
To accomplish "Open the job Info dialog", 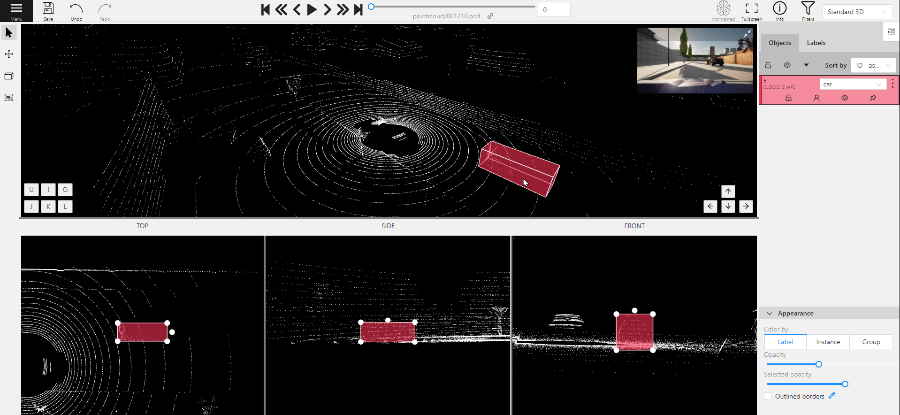I will [779, 10].
